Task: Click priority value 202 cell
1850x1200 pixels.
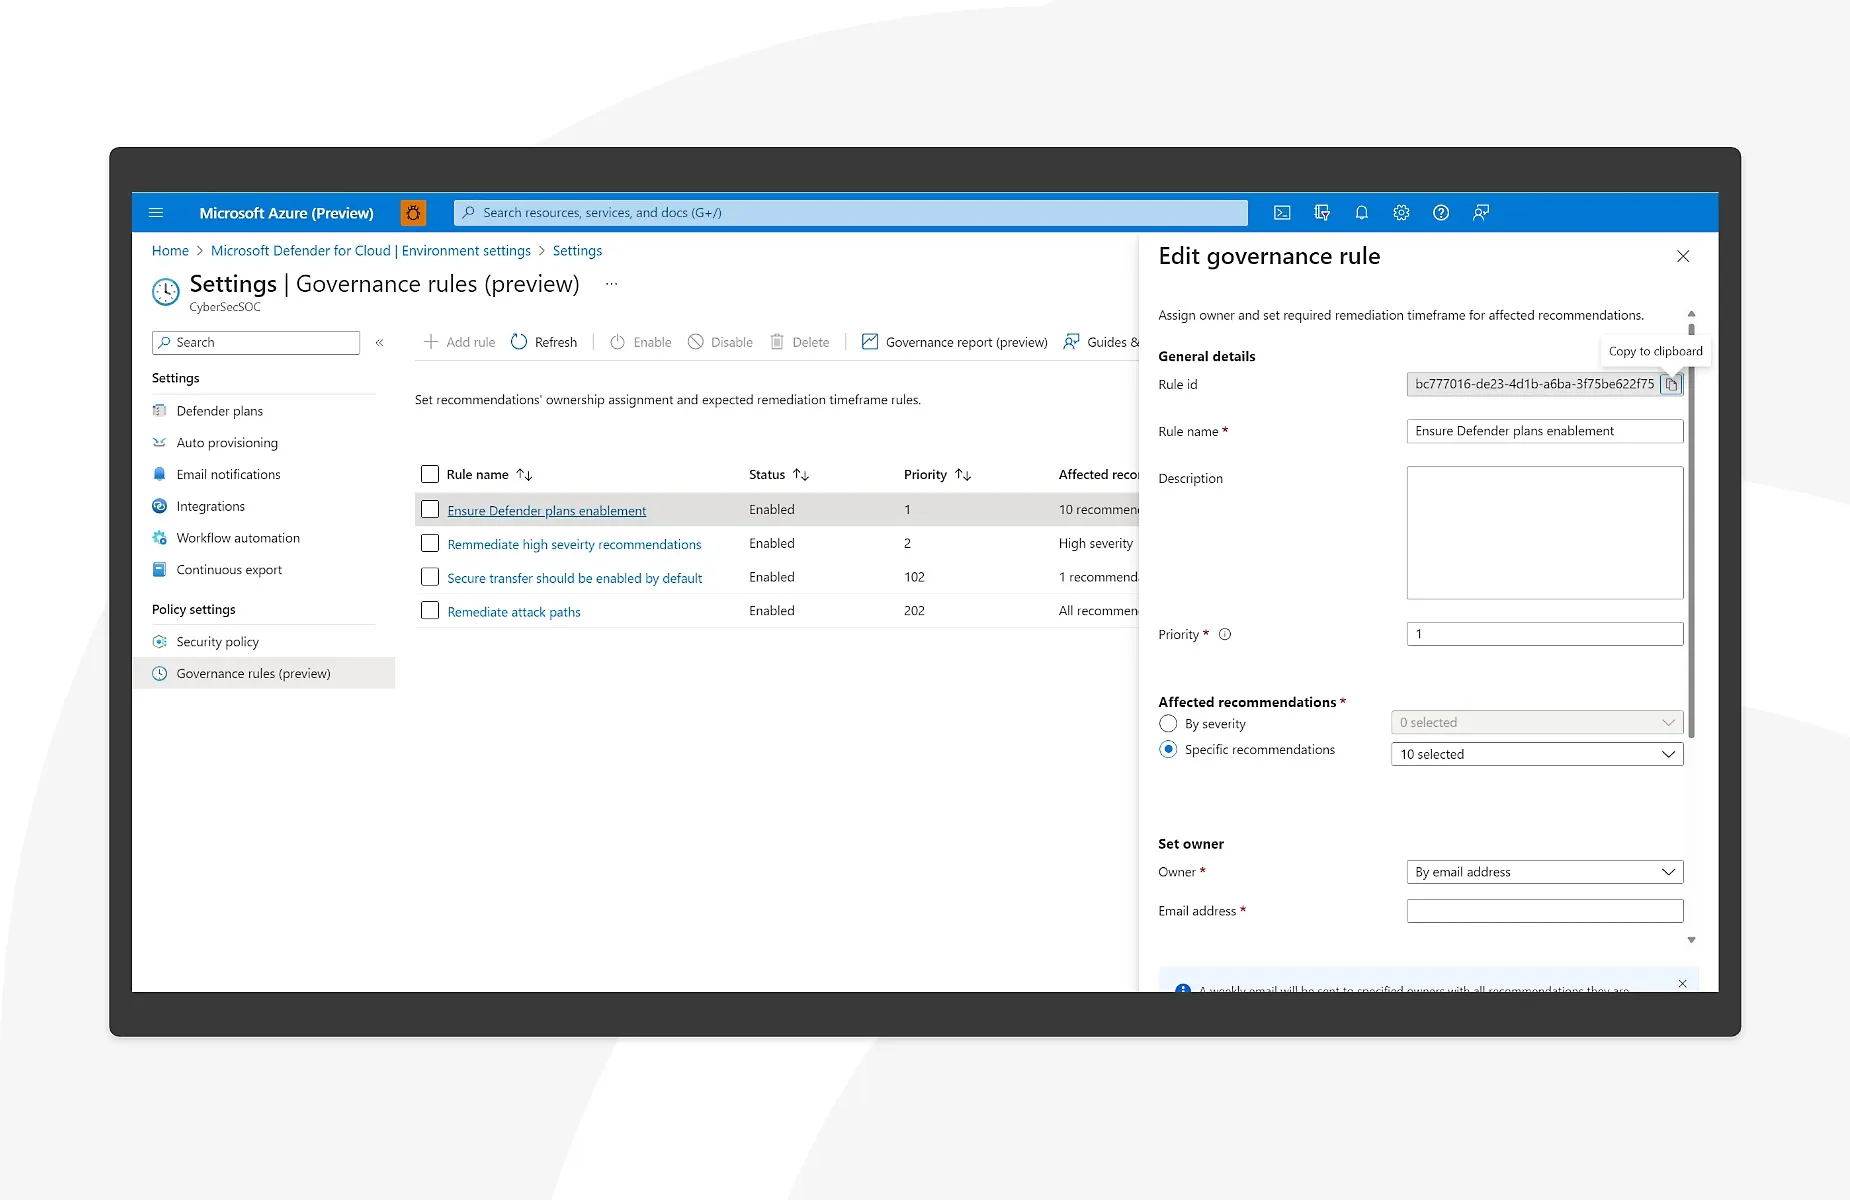Action: (x=914, y=611)
